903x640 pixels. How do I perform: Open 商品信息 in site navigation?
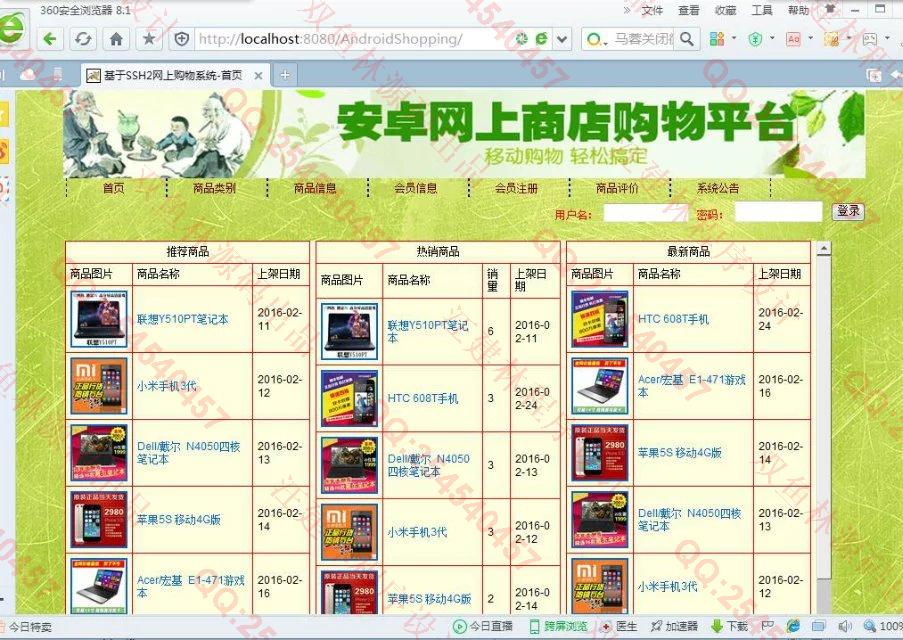pos(315,188)
